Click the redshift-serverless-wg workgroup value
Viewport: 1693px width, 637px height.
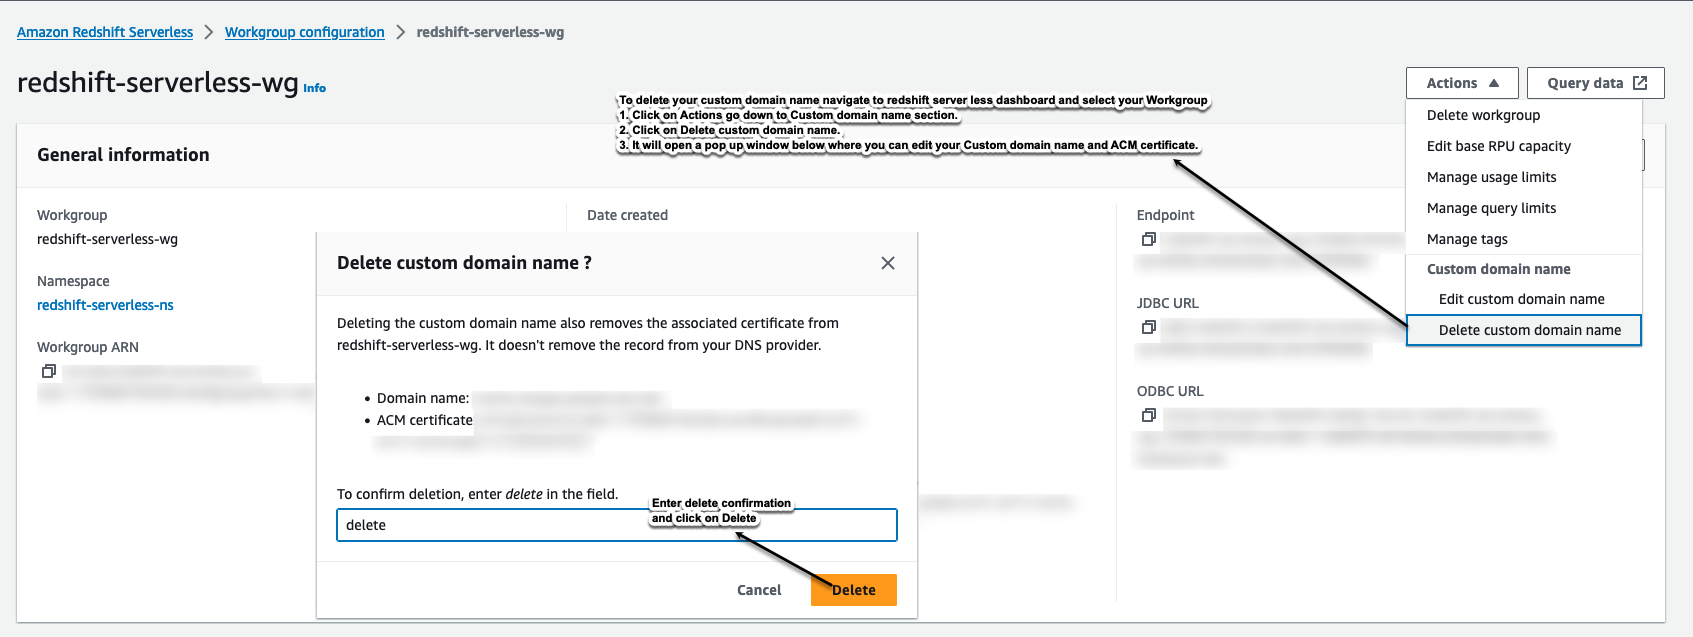point(107,239)
